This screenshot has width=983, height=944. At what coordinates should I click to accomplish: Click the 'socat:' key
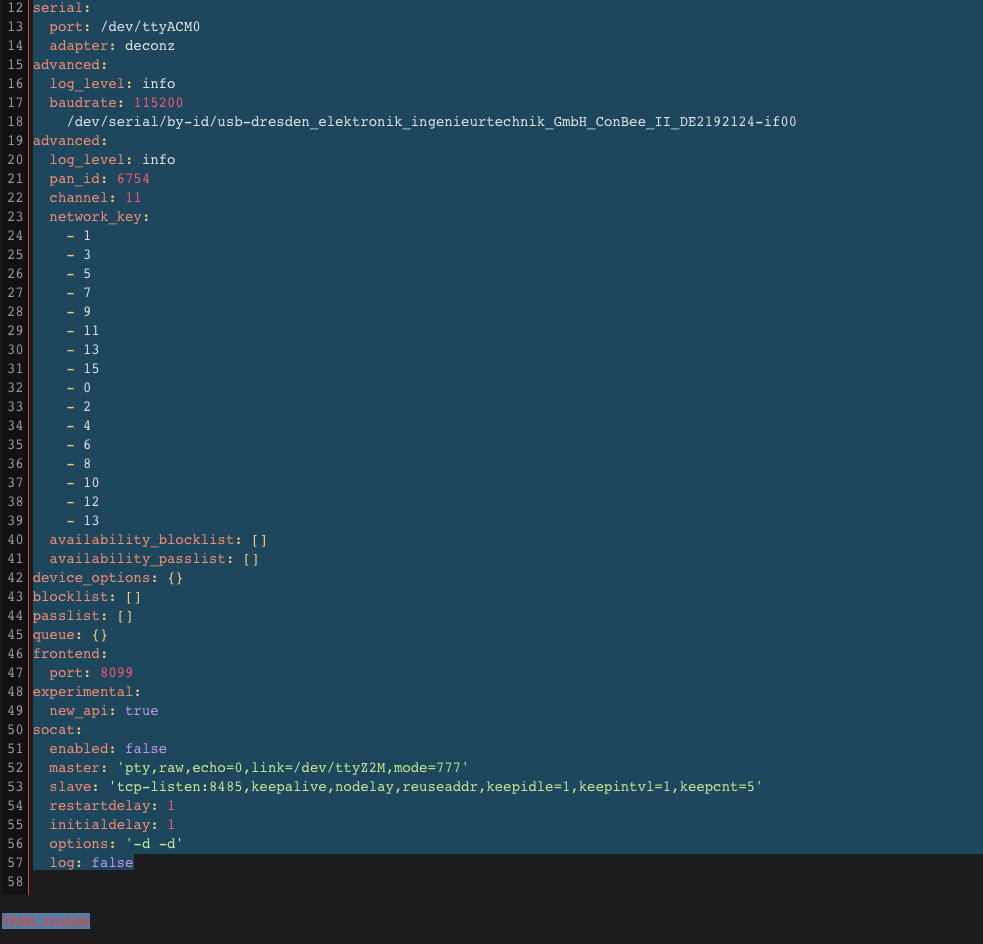[58, 730]
